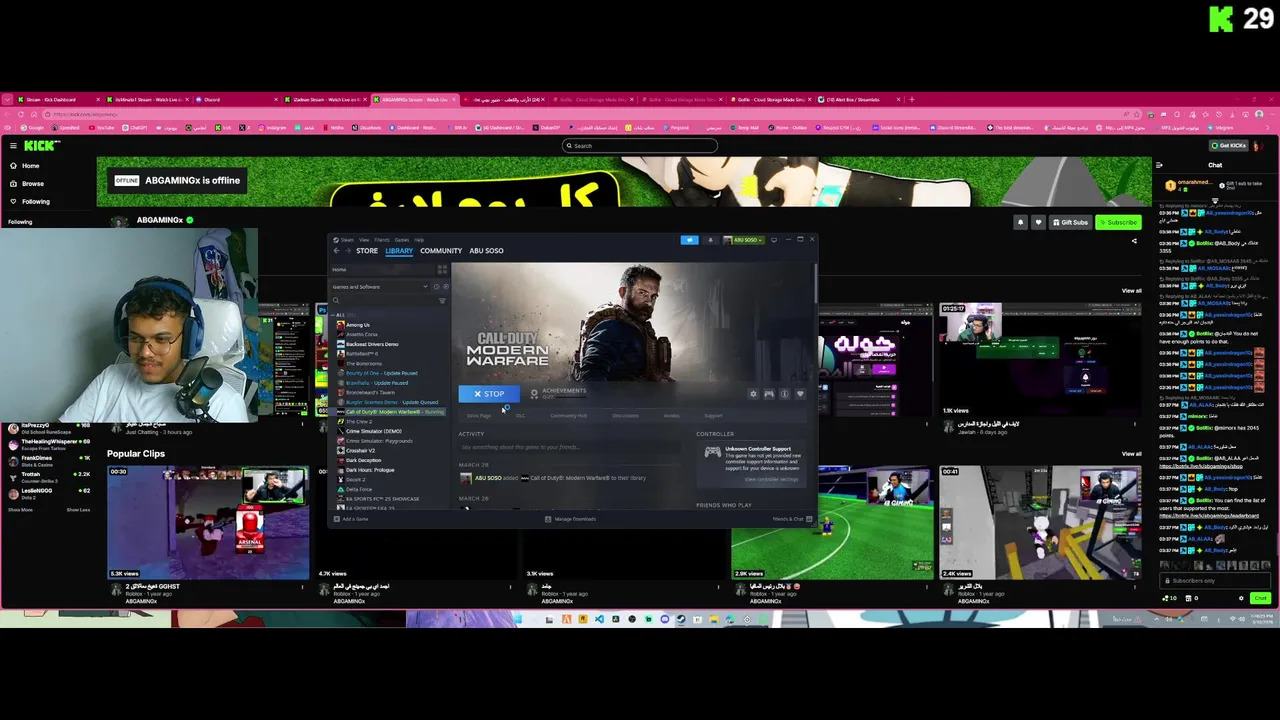Open Kick sidebar hamburger menu
The width and height of the screenshot is (1280, 720).
click(x=13, y=146)
